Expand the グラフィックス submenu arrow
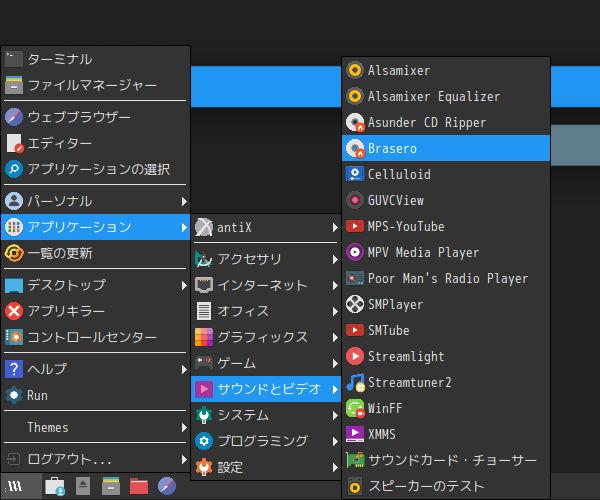The image size is (600, 500). pos(335,337)
